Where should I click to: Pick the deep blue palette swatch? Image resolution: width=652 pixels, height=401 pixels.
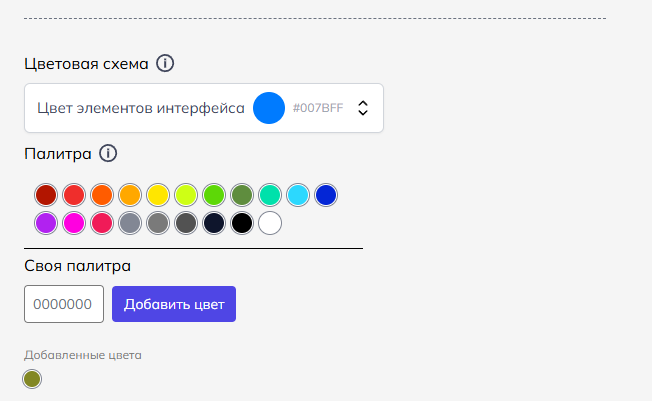326,195
